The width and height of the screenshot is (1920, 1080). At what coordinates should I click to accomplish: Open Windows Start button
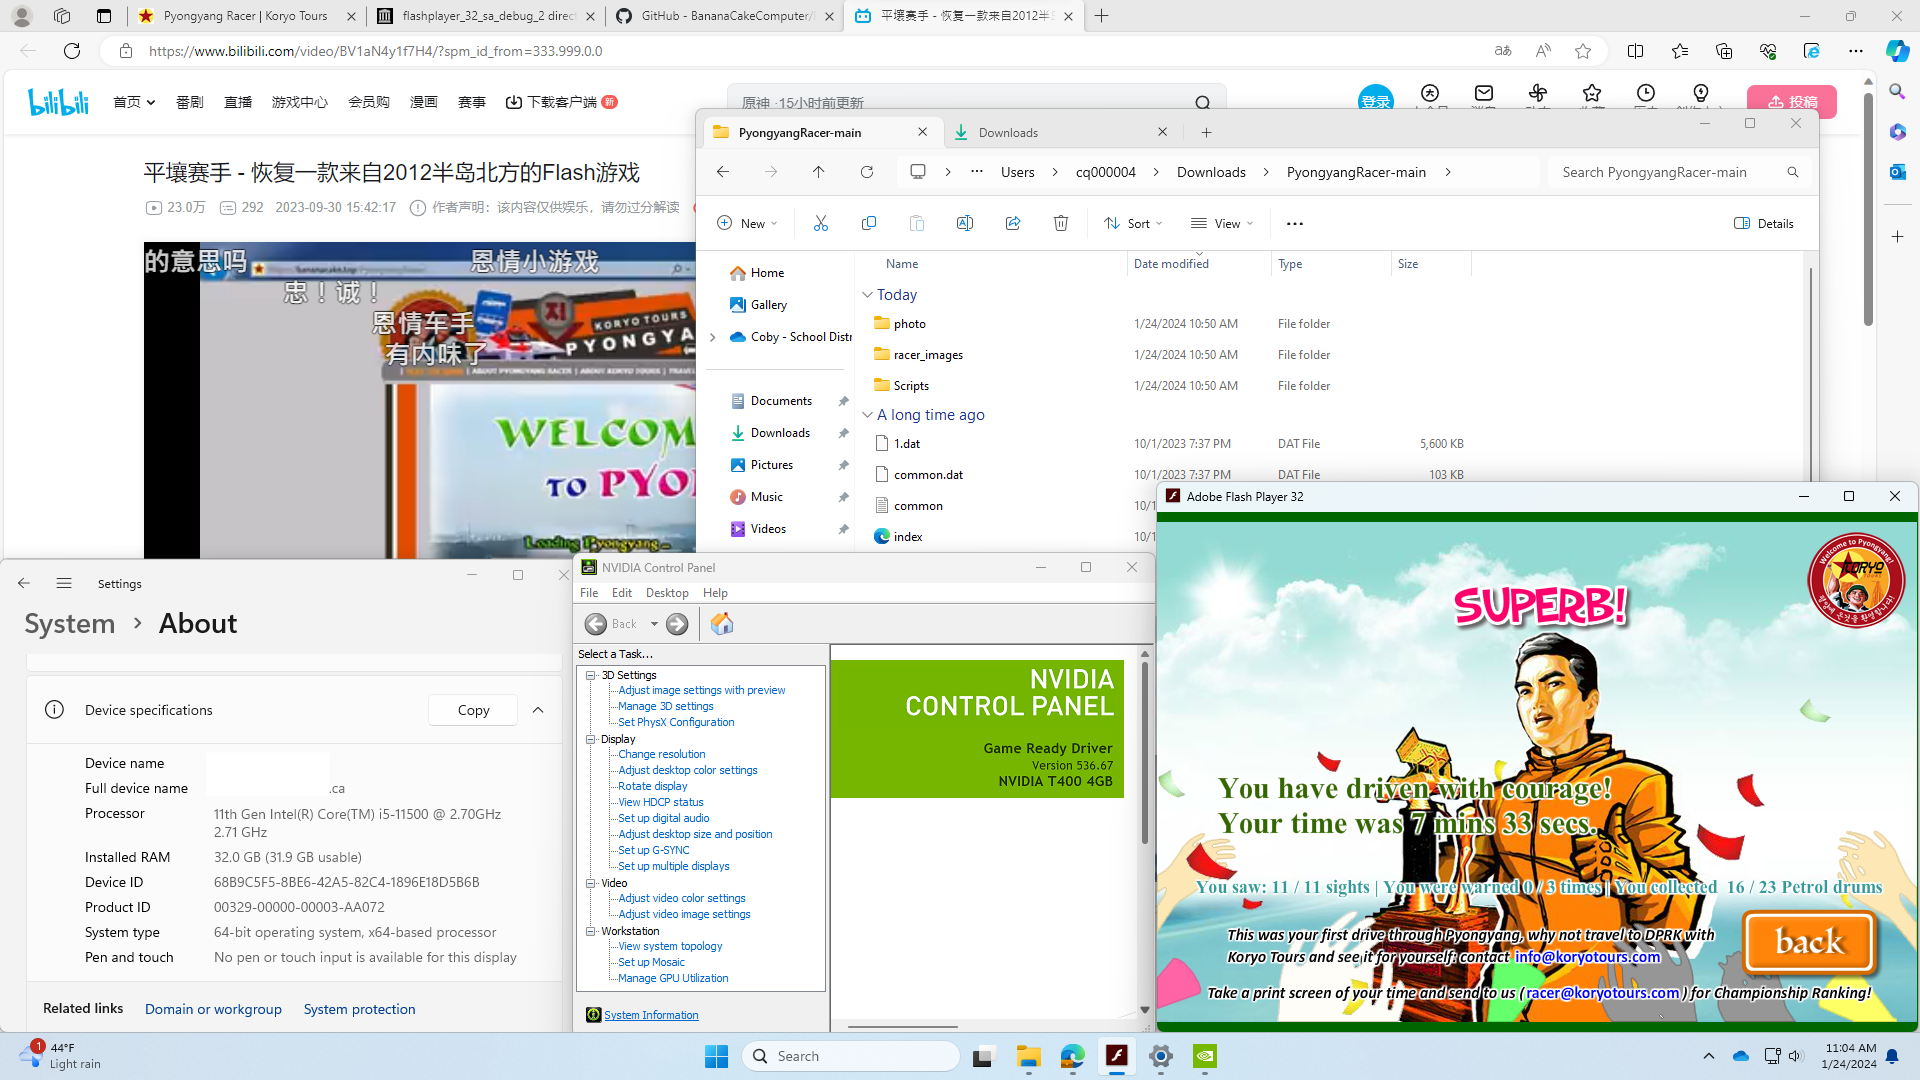pos(716,1056)
